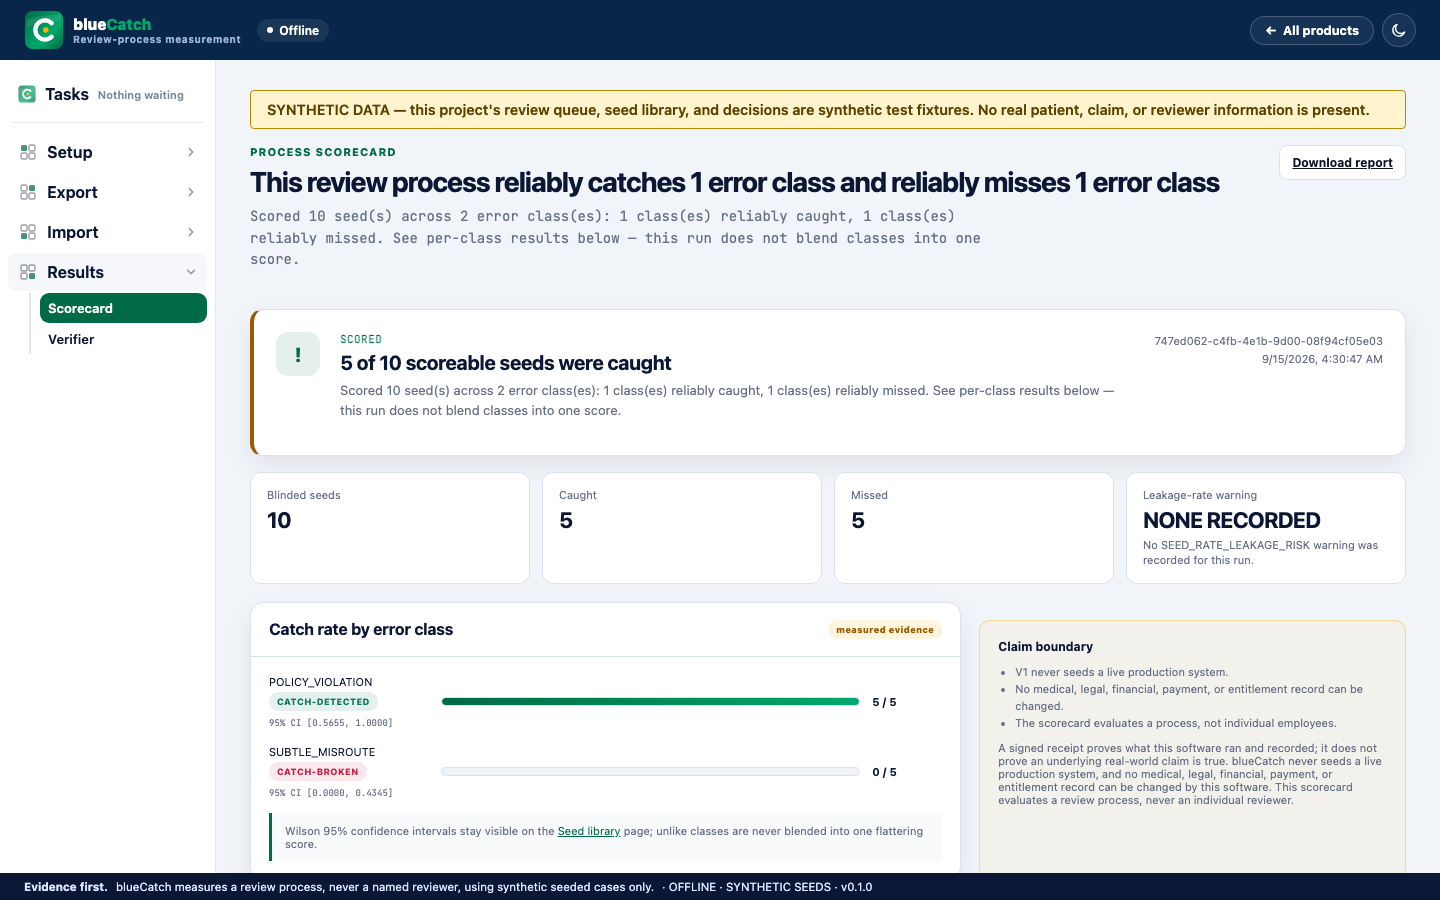This screenshot has height=900, width=1440.
Task: Click the Import grid icon
Action: click(x=28, y=232)
